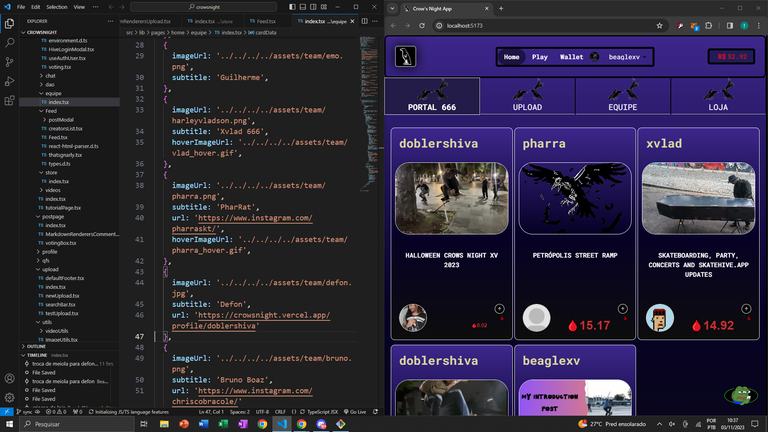Open the Chrome profile avatar
This screenshot has width=768, height=432.
click(744, 25)
